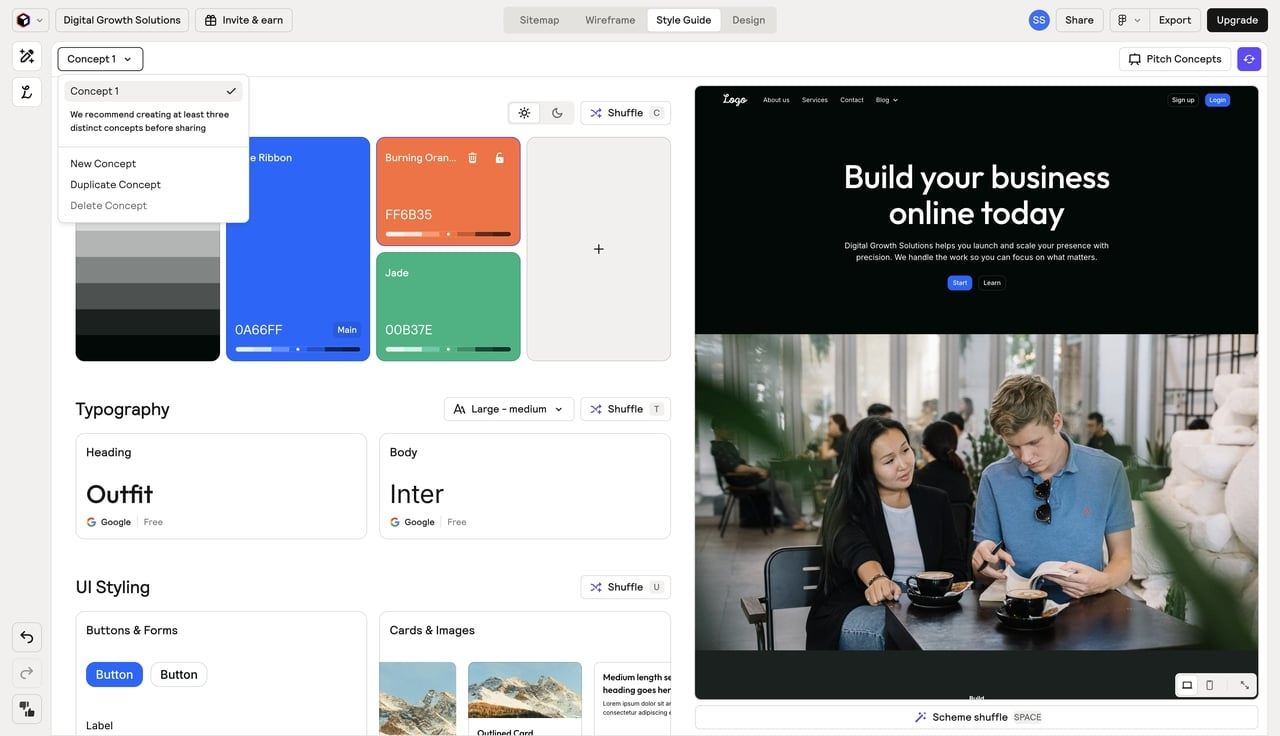Click the Export button
The height and width of the screenshot is (736, 1280).
[1175, 20]
